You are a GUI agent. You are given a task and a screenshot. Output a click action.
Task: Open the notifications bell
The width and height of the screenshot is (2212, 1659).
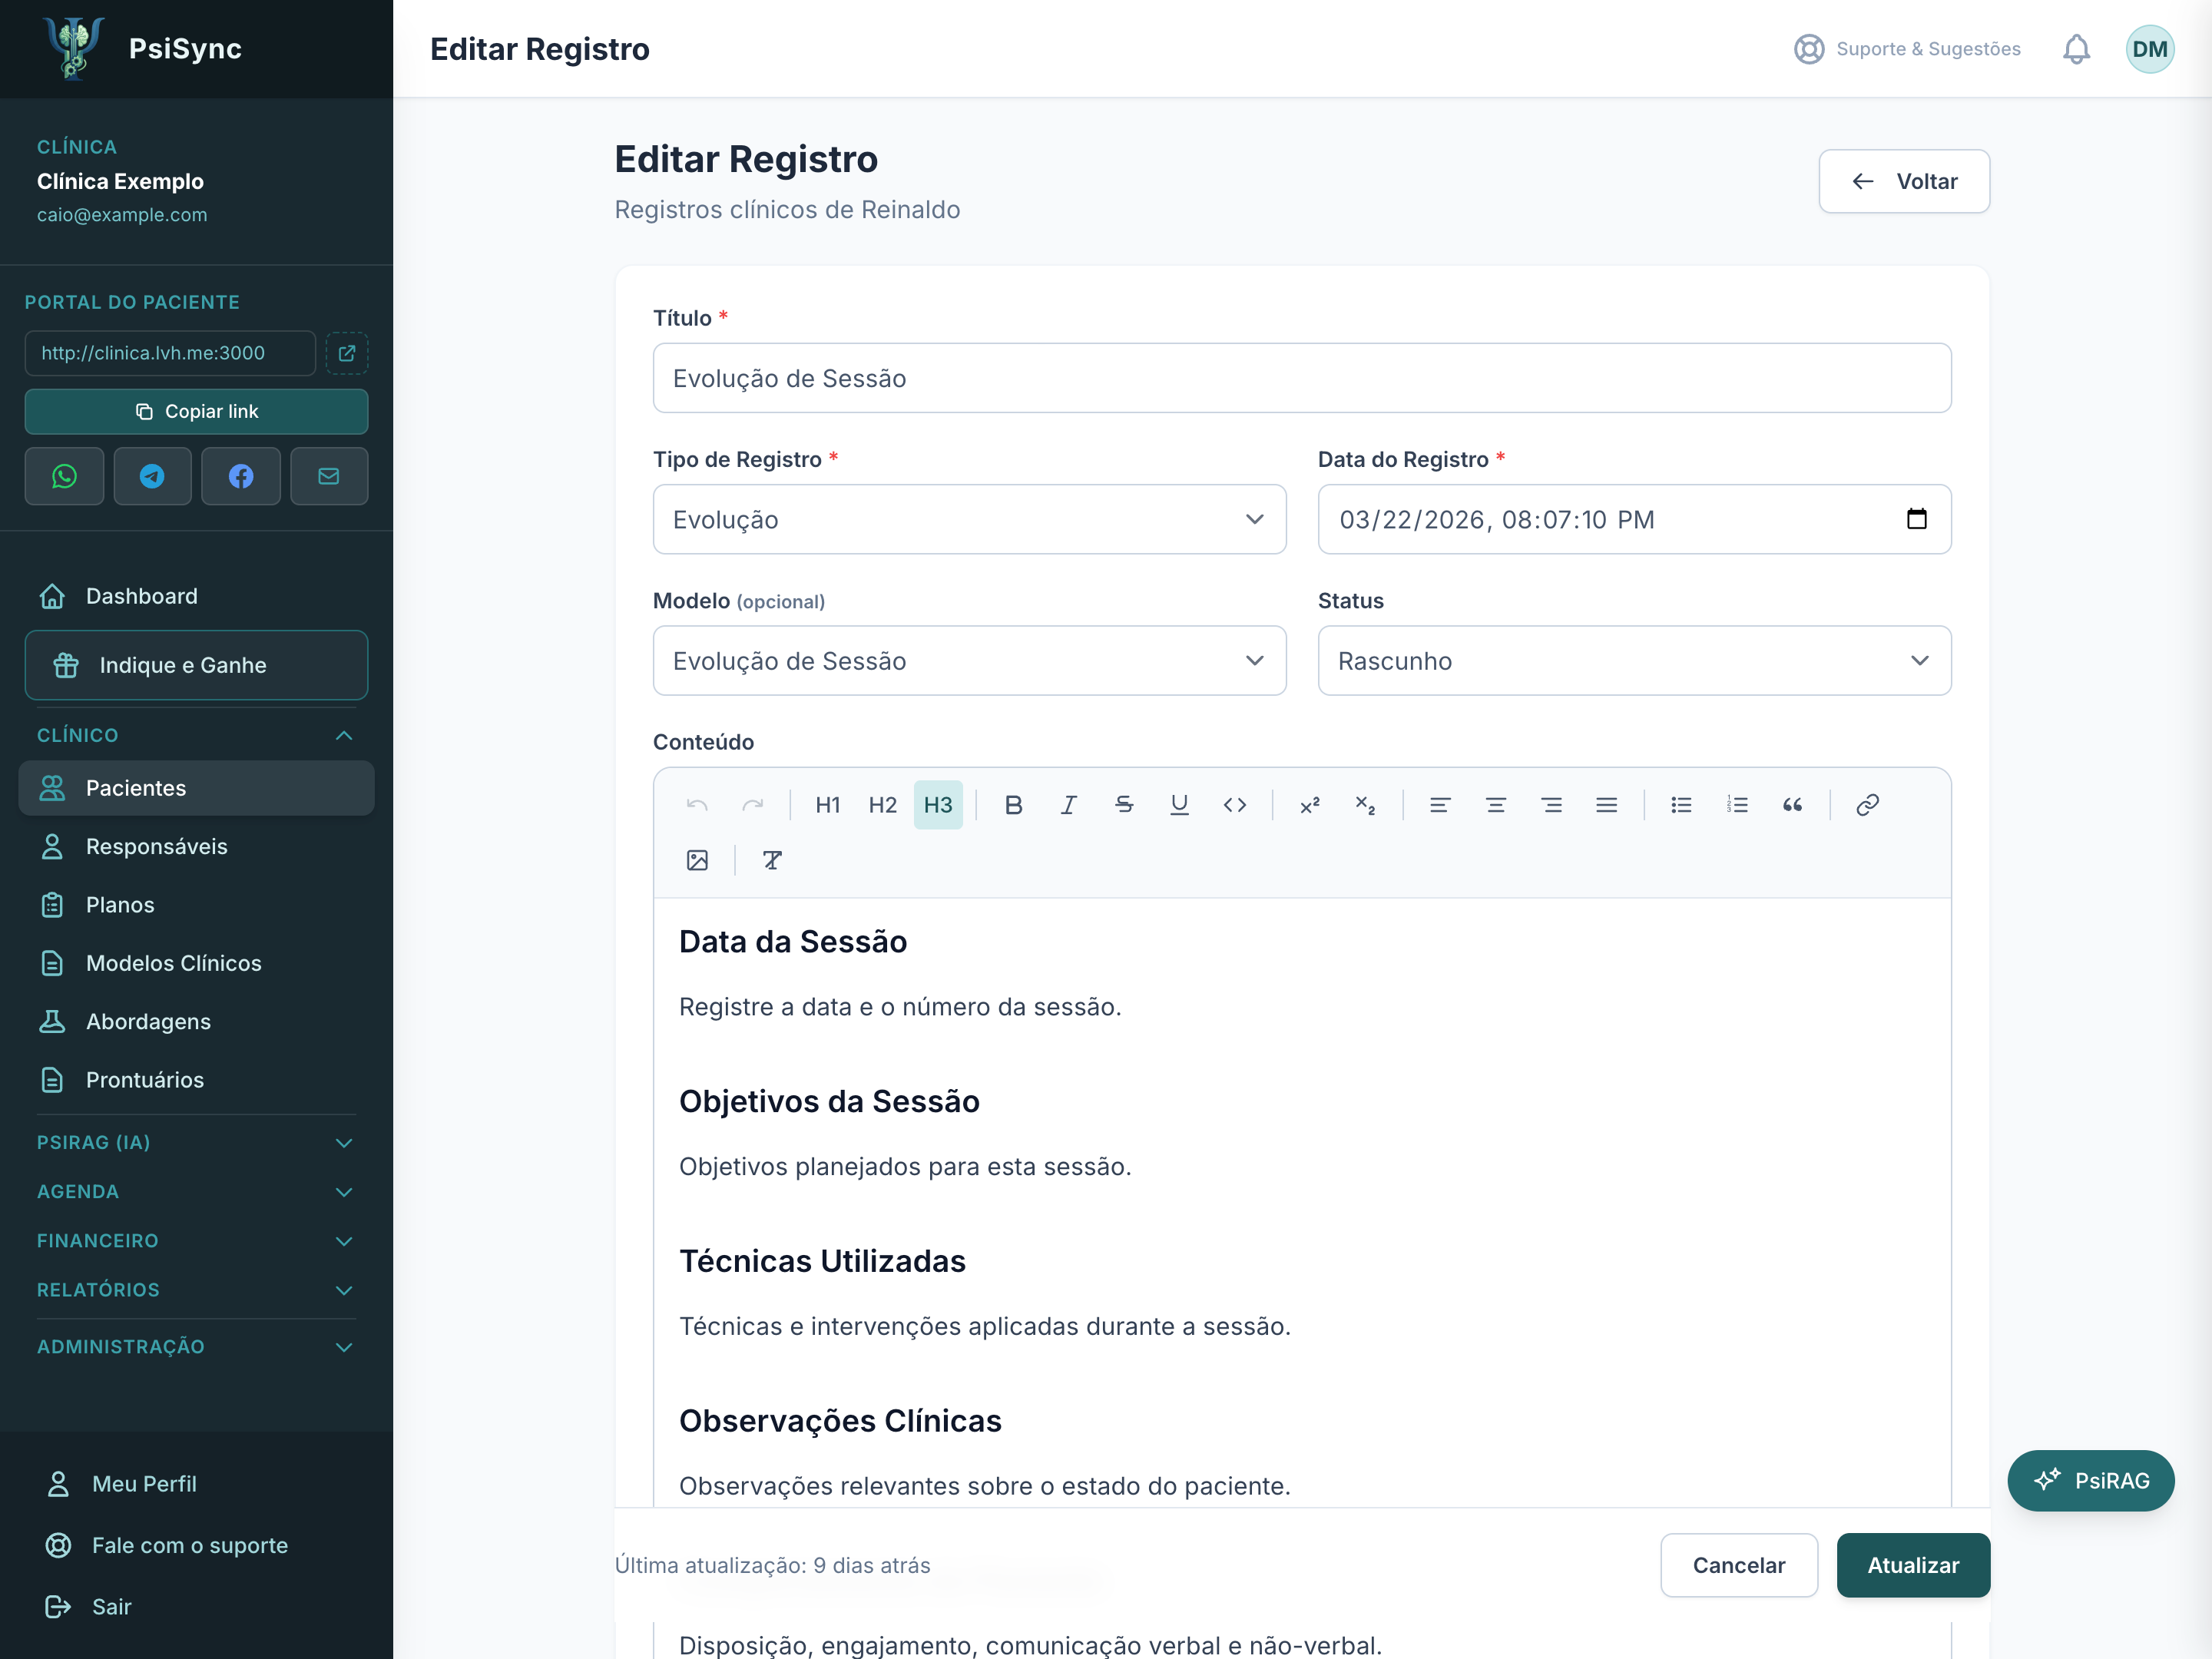click(x=2077, y=49)
